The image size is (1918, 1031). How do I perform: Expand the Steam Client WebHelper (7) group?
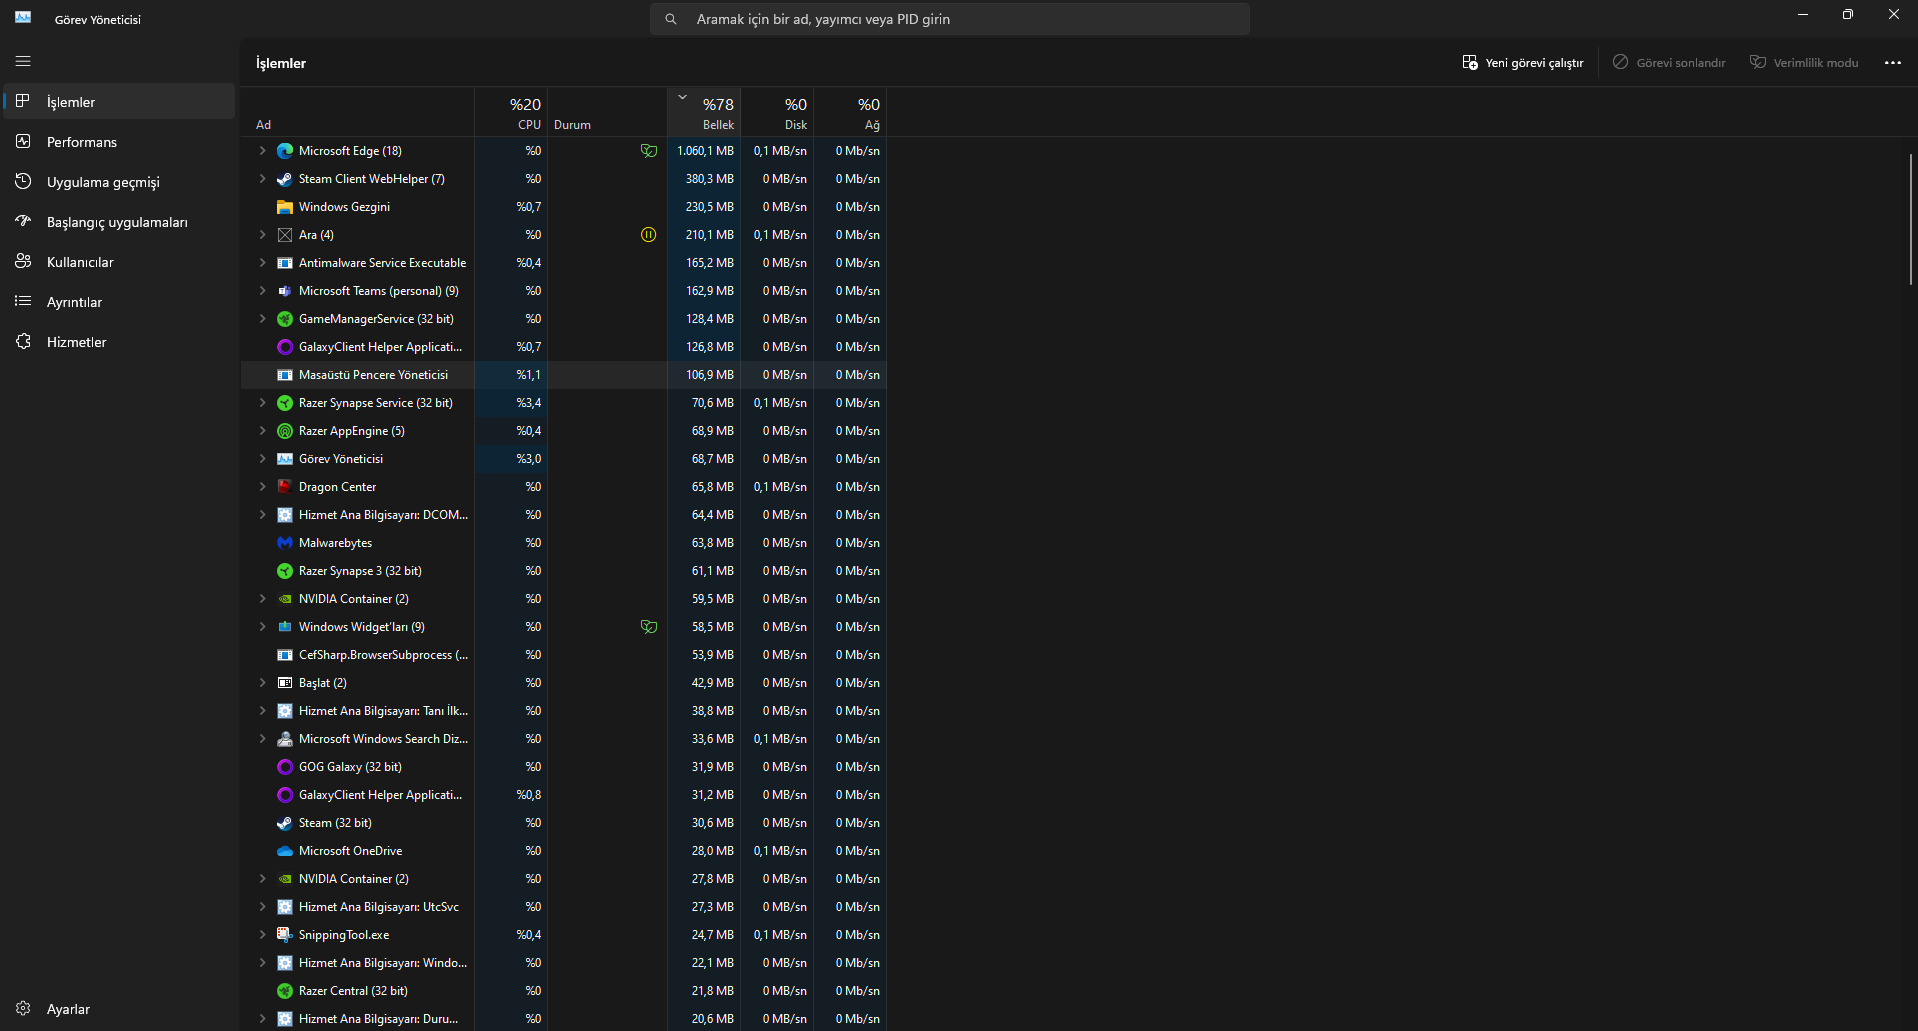pyautogui.click(x=262, y=179)
